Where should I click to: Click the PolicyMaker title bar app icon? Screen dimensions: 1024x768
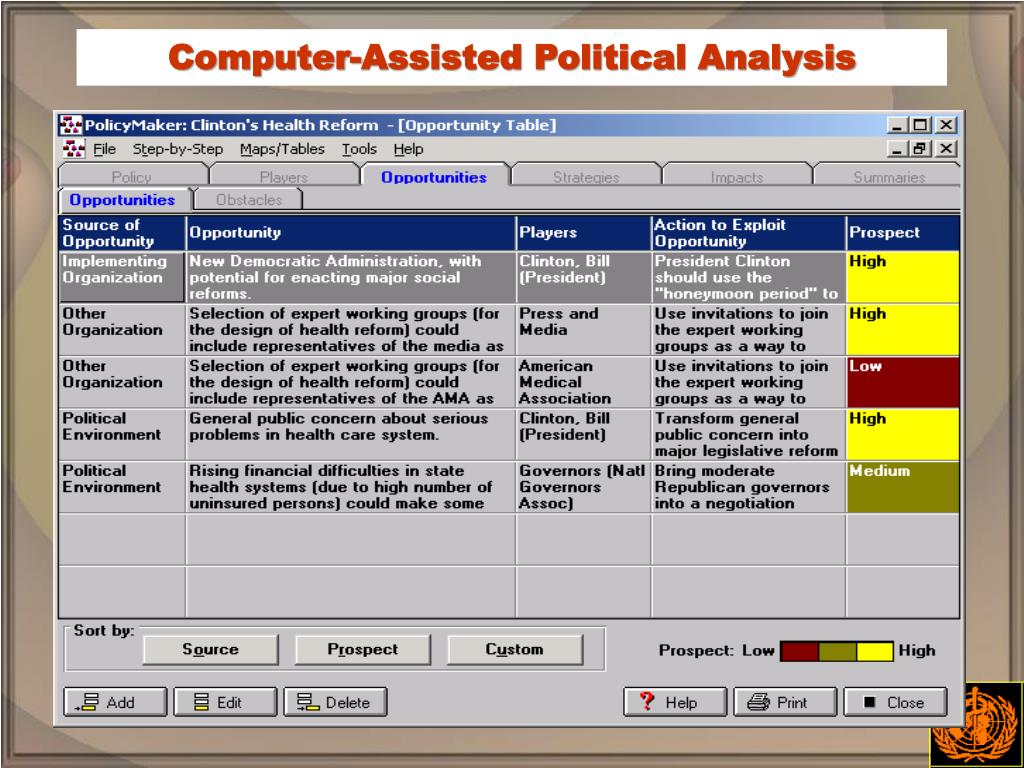(x=71, y=125)
